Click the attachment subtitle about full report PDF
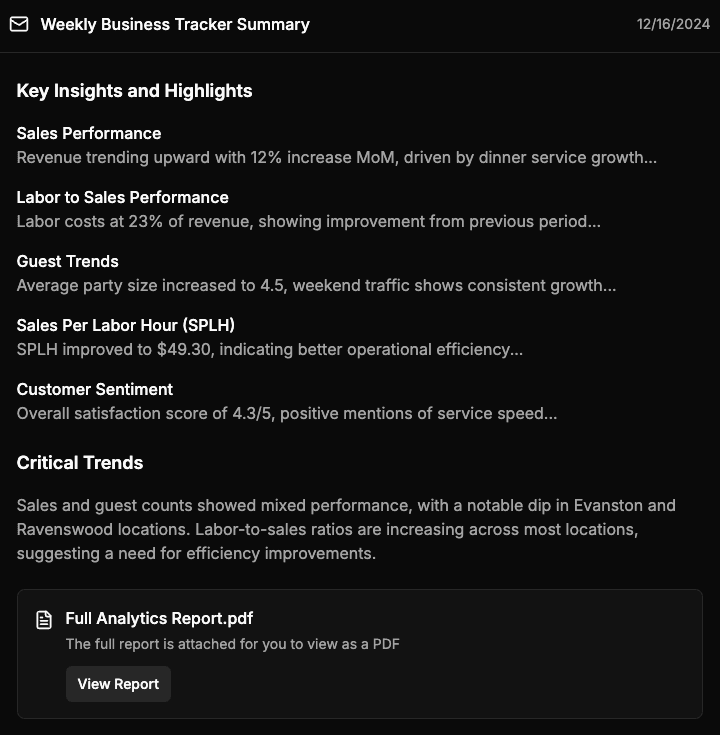 click(x=232, y=644)
